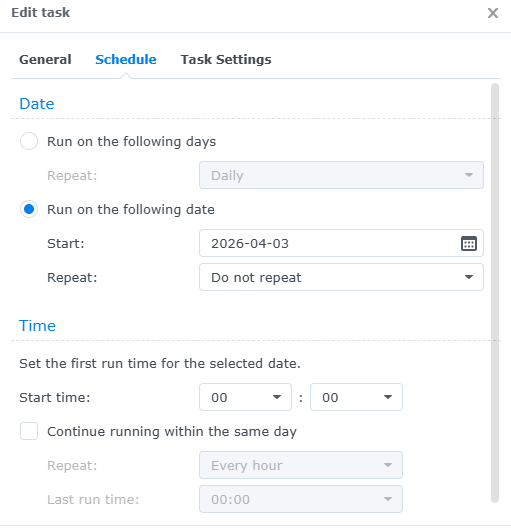Screen dimensions: 511x529
Task: Open the disabled Daily repeat dropdown
Action: tap(341, 175)
